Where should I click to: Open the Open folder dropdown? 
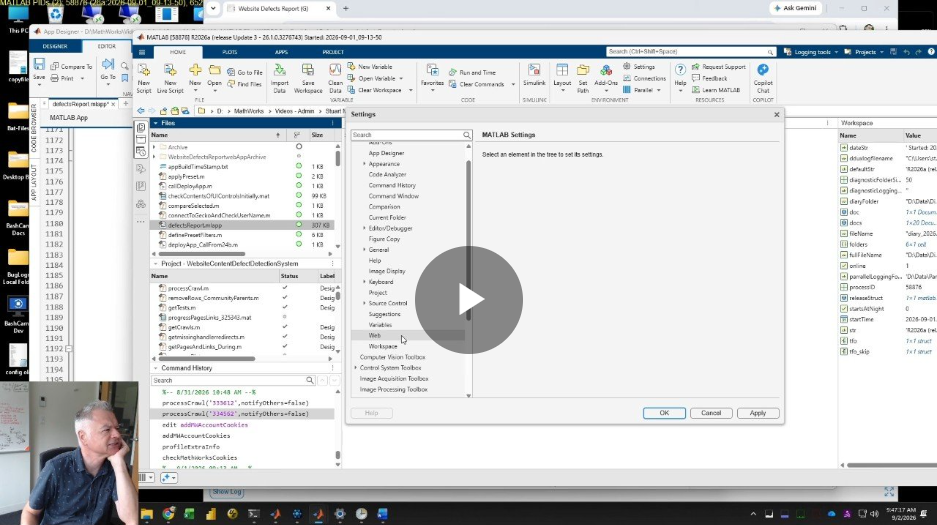[x=215, y=79]
